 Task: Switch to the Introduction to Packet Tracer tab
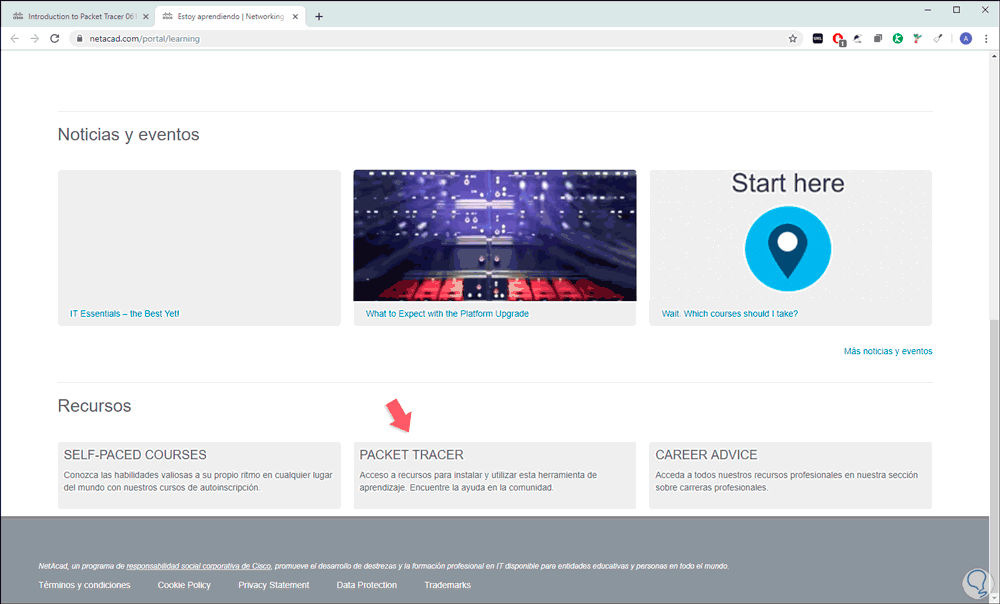(81, 17)
